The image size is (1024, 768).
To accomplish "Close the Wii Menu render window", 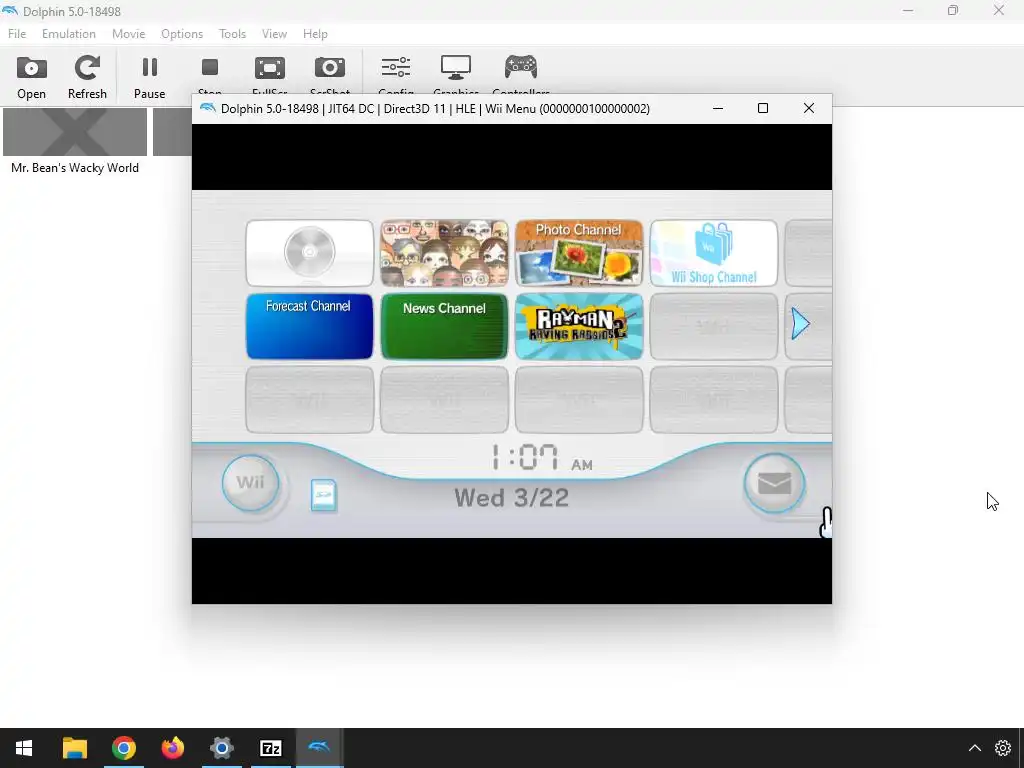I will tap(808, 108).
